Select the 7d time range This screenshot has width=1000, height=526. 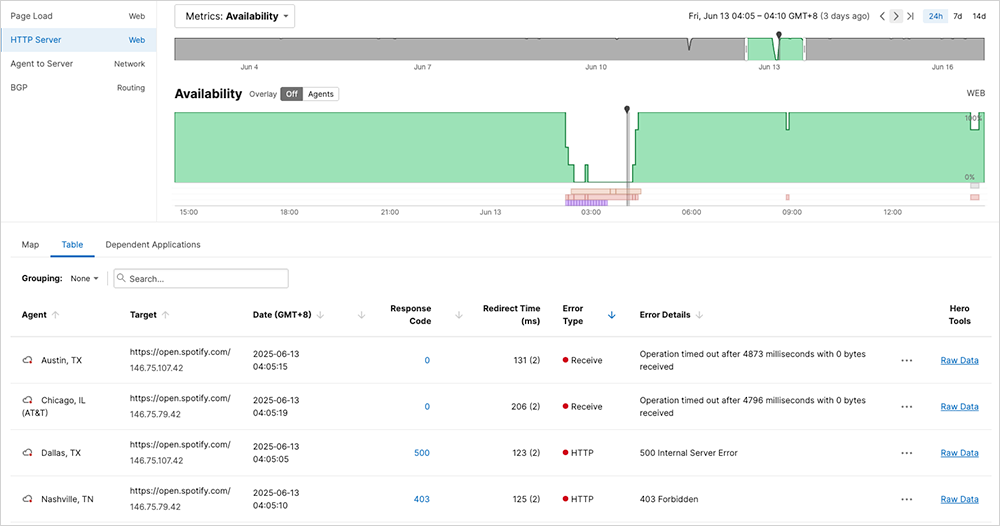click(957, 16)
